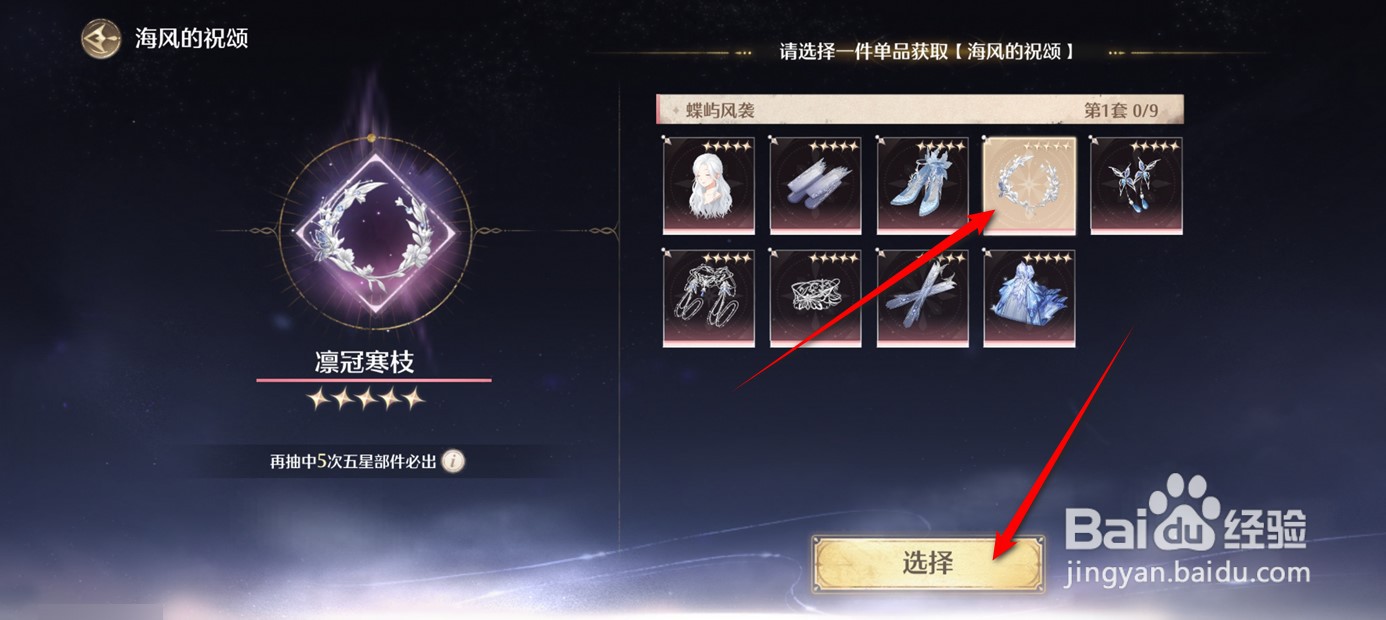
Task: Click the 再抽中5次五星部件必出 pity text
Action: point(353,462)
